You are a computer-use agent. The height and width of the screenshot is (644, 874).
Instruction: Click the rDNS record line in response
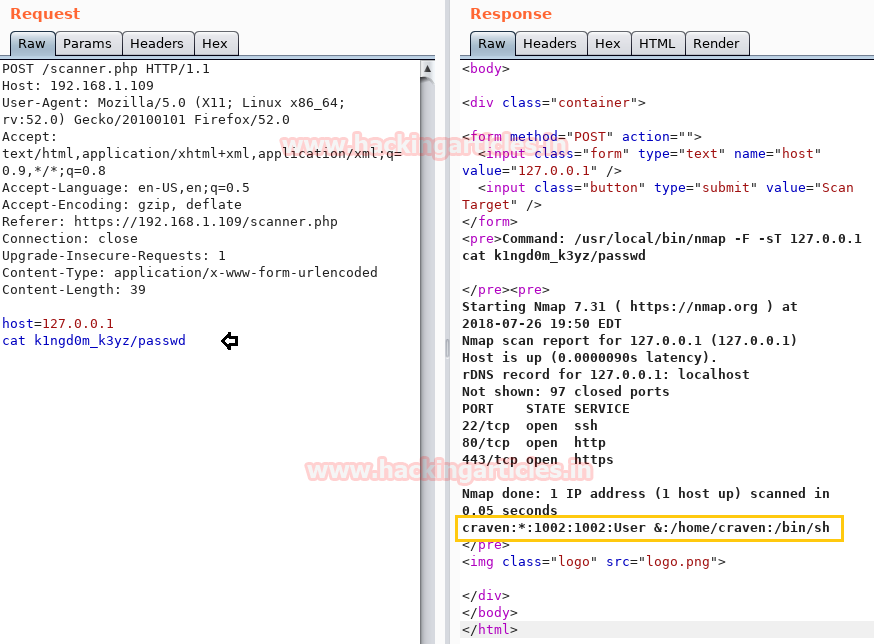pyautogui.click(x=605, y=375)
